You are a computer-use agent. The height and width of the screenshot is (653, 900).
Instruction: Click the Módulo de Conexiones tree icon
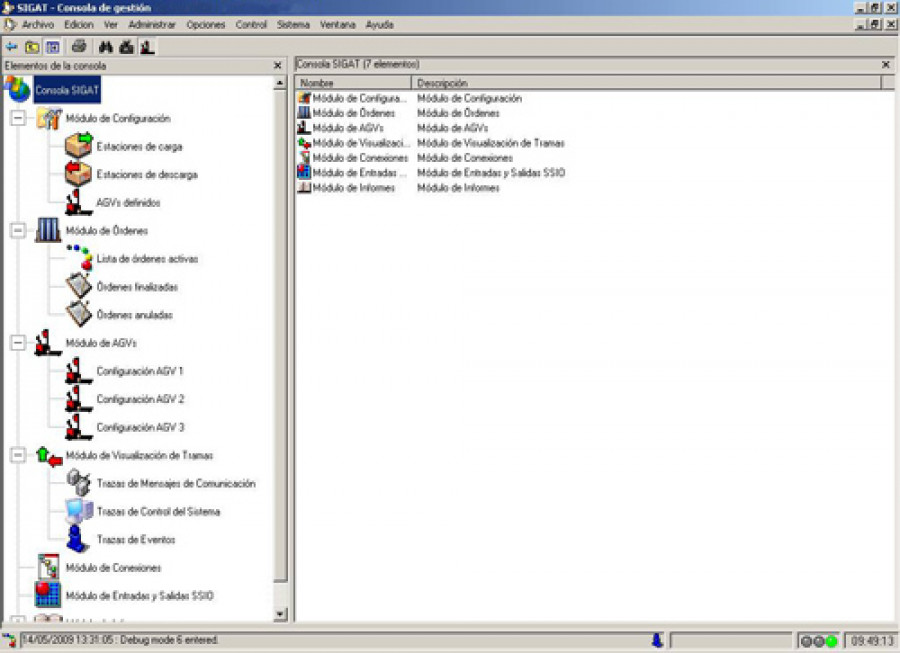[x=49, y=567]
